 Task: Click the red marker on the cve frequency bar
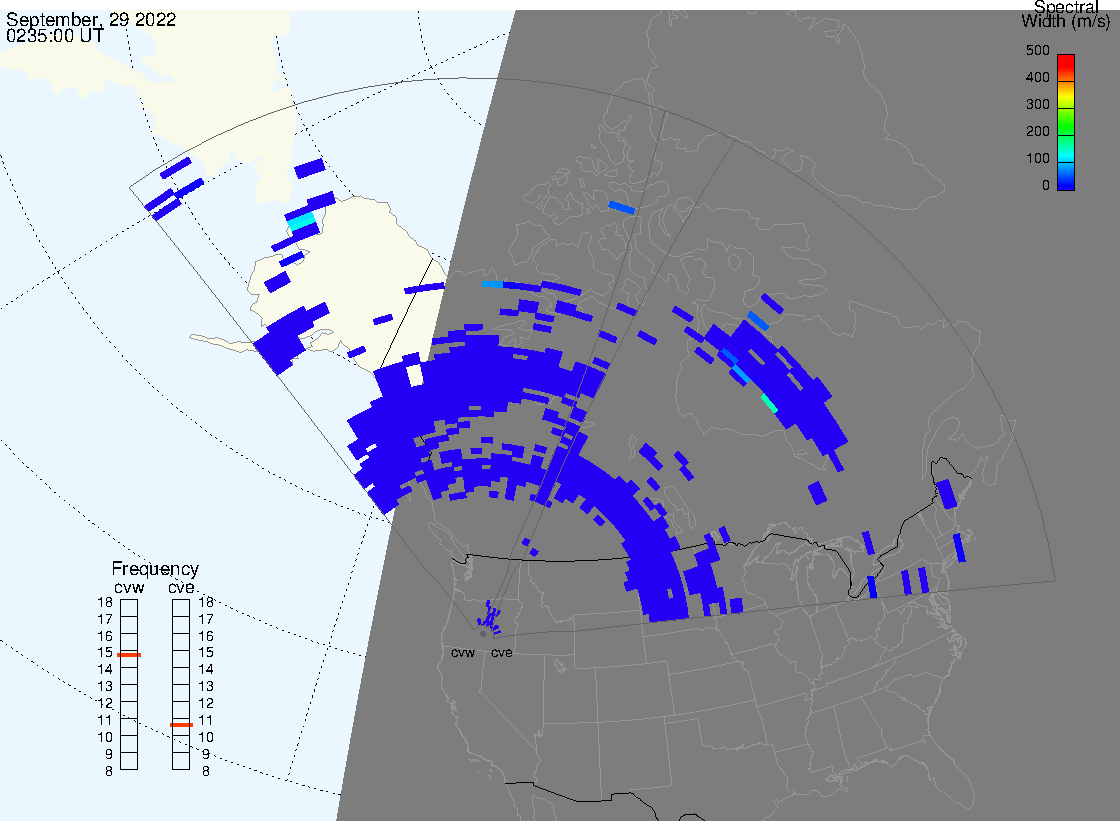[x=181, y=725]
